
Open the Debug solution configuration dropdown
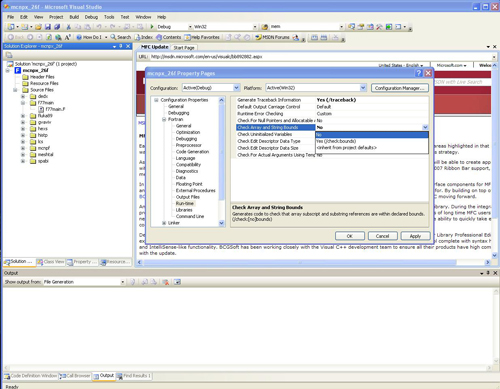click(x=190, y=27)
